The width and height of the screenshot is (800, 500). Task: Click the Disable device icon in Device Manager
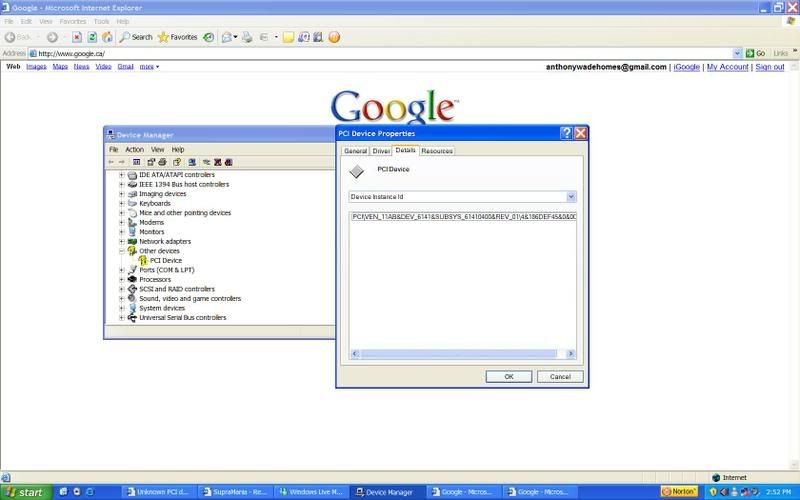[229, 162]
